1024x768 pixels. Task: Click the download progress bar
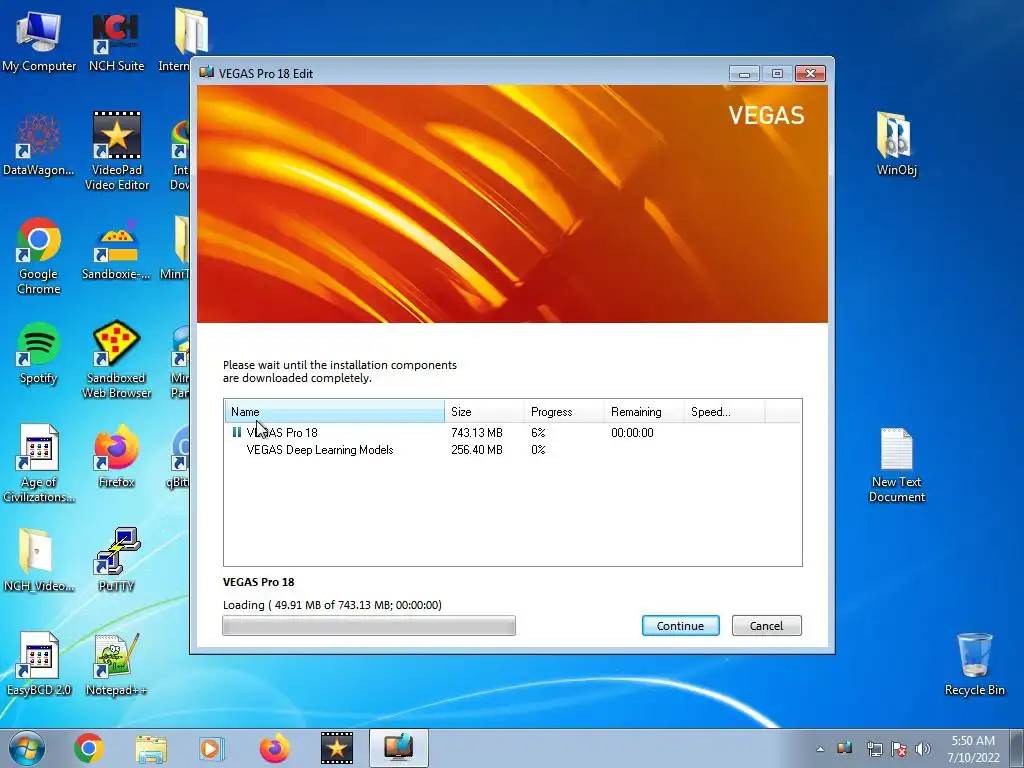(369, 626)
